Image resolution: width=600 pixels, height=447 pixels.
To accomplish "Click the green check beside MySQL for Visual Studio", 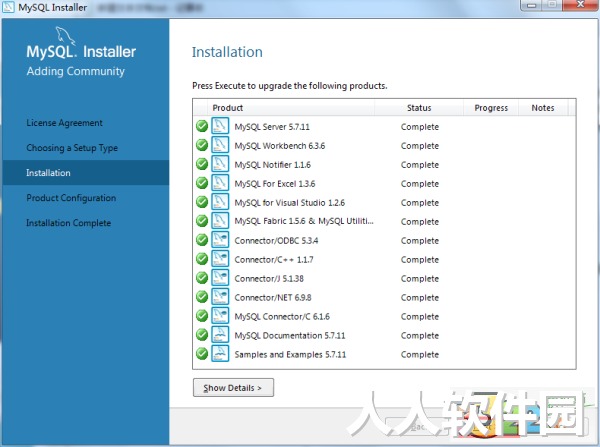I will pyautogui.click(x=202, y=202).
